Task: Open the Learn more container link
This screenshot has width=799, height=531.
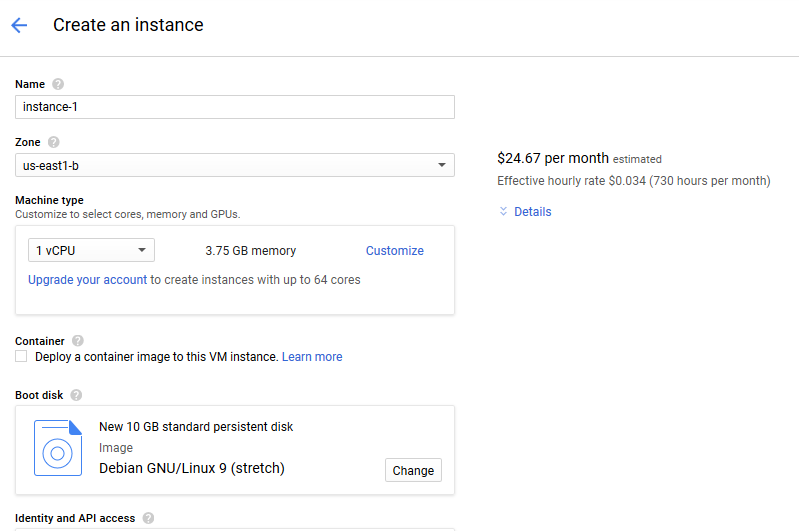Action: (x=312, y=357)
